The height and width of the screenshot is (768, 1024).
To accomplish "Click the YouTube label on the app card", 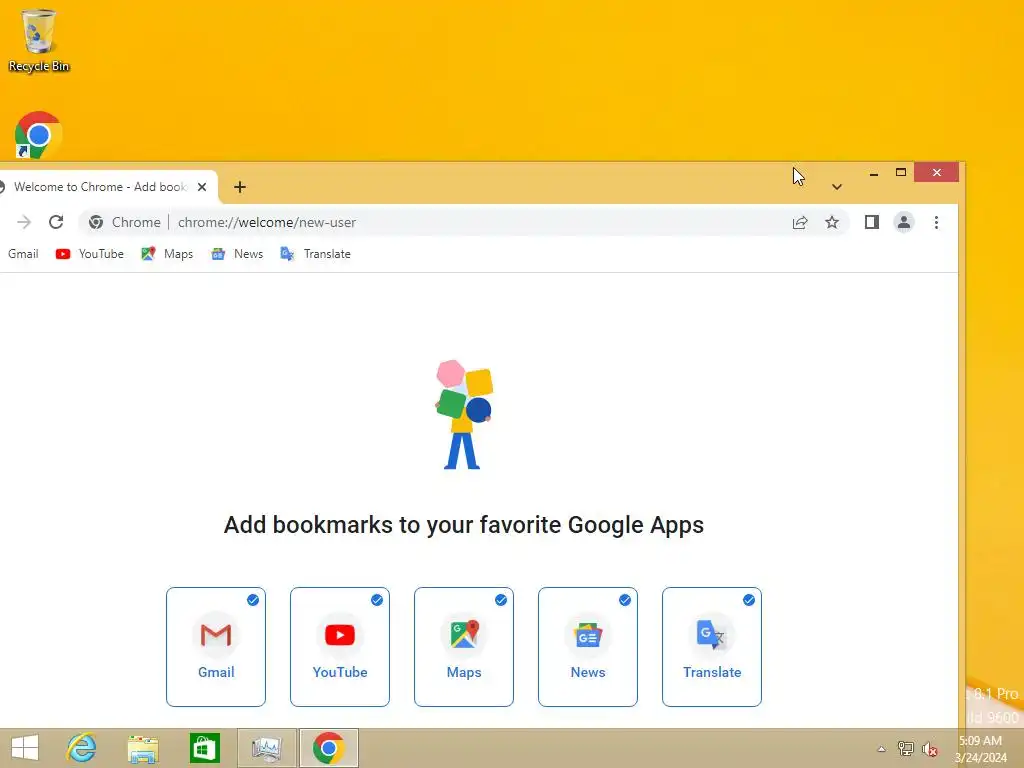I will 340,672.
